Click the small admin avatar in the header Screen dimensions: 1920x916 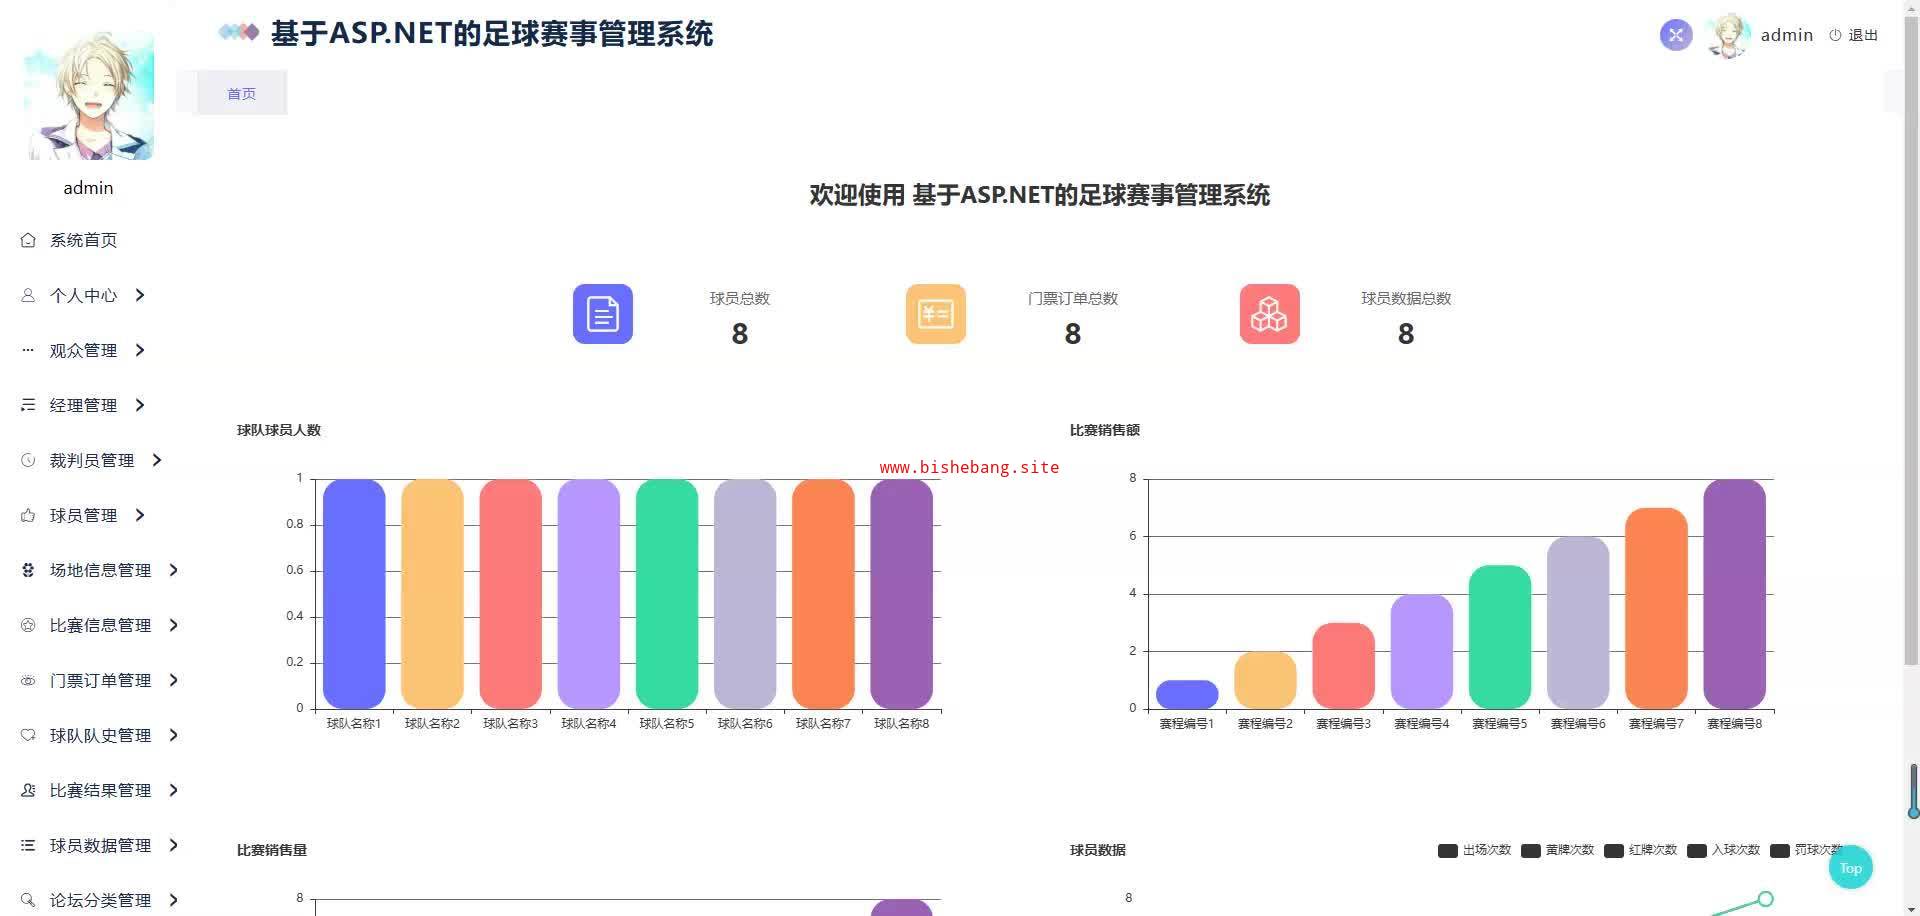tap(1729, 35)
